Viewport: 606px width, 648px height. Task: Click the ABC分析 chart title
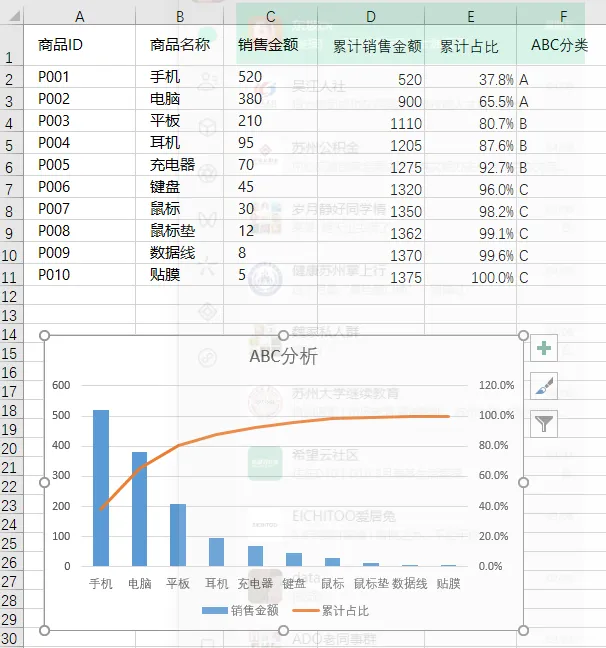click(x=284, y=356)
